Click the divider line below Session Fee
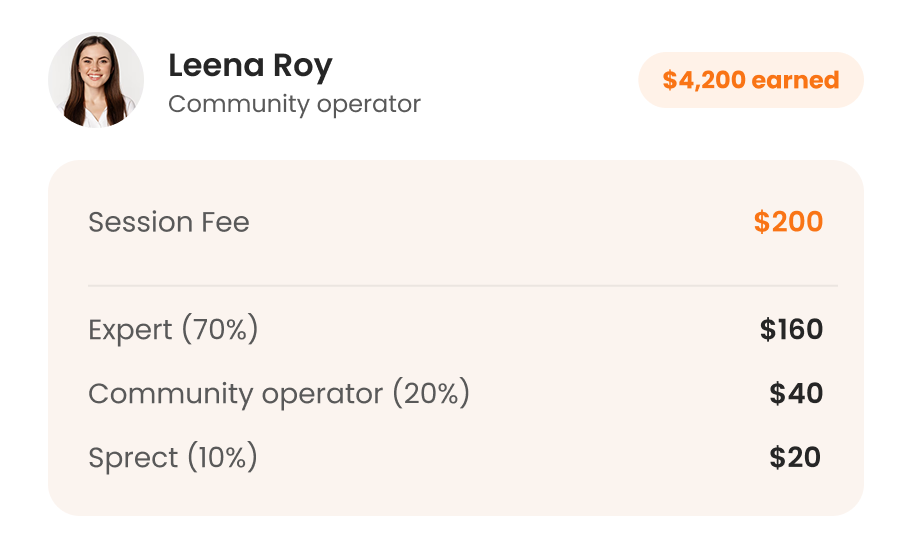The height and width of the screenshot is (552, 912). tap(462, 286)
